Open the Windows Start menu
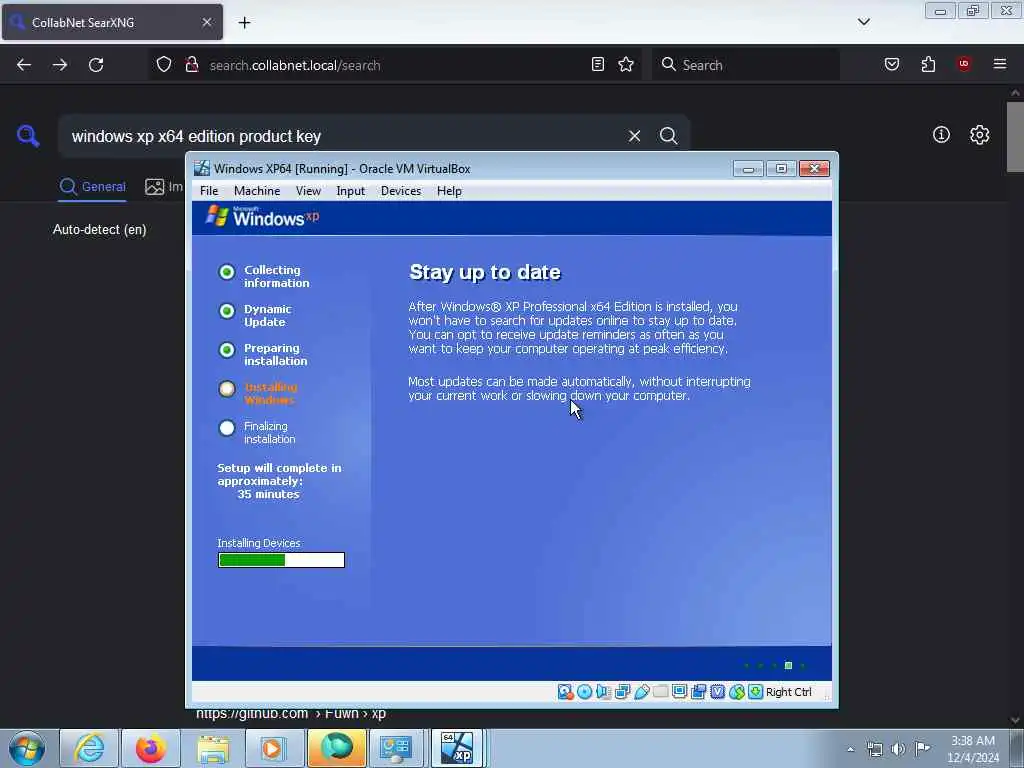Screen dimensions: 1024x768 (27, 748)
